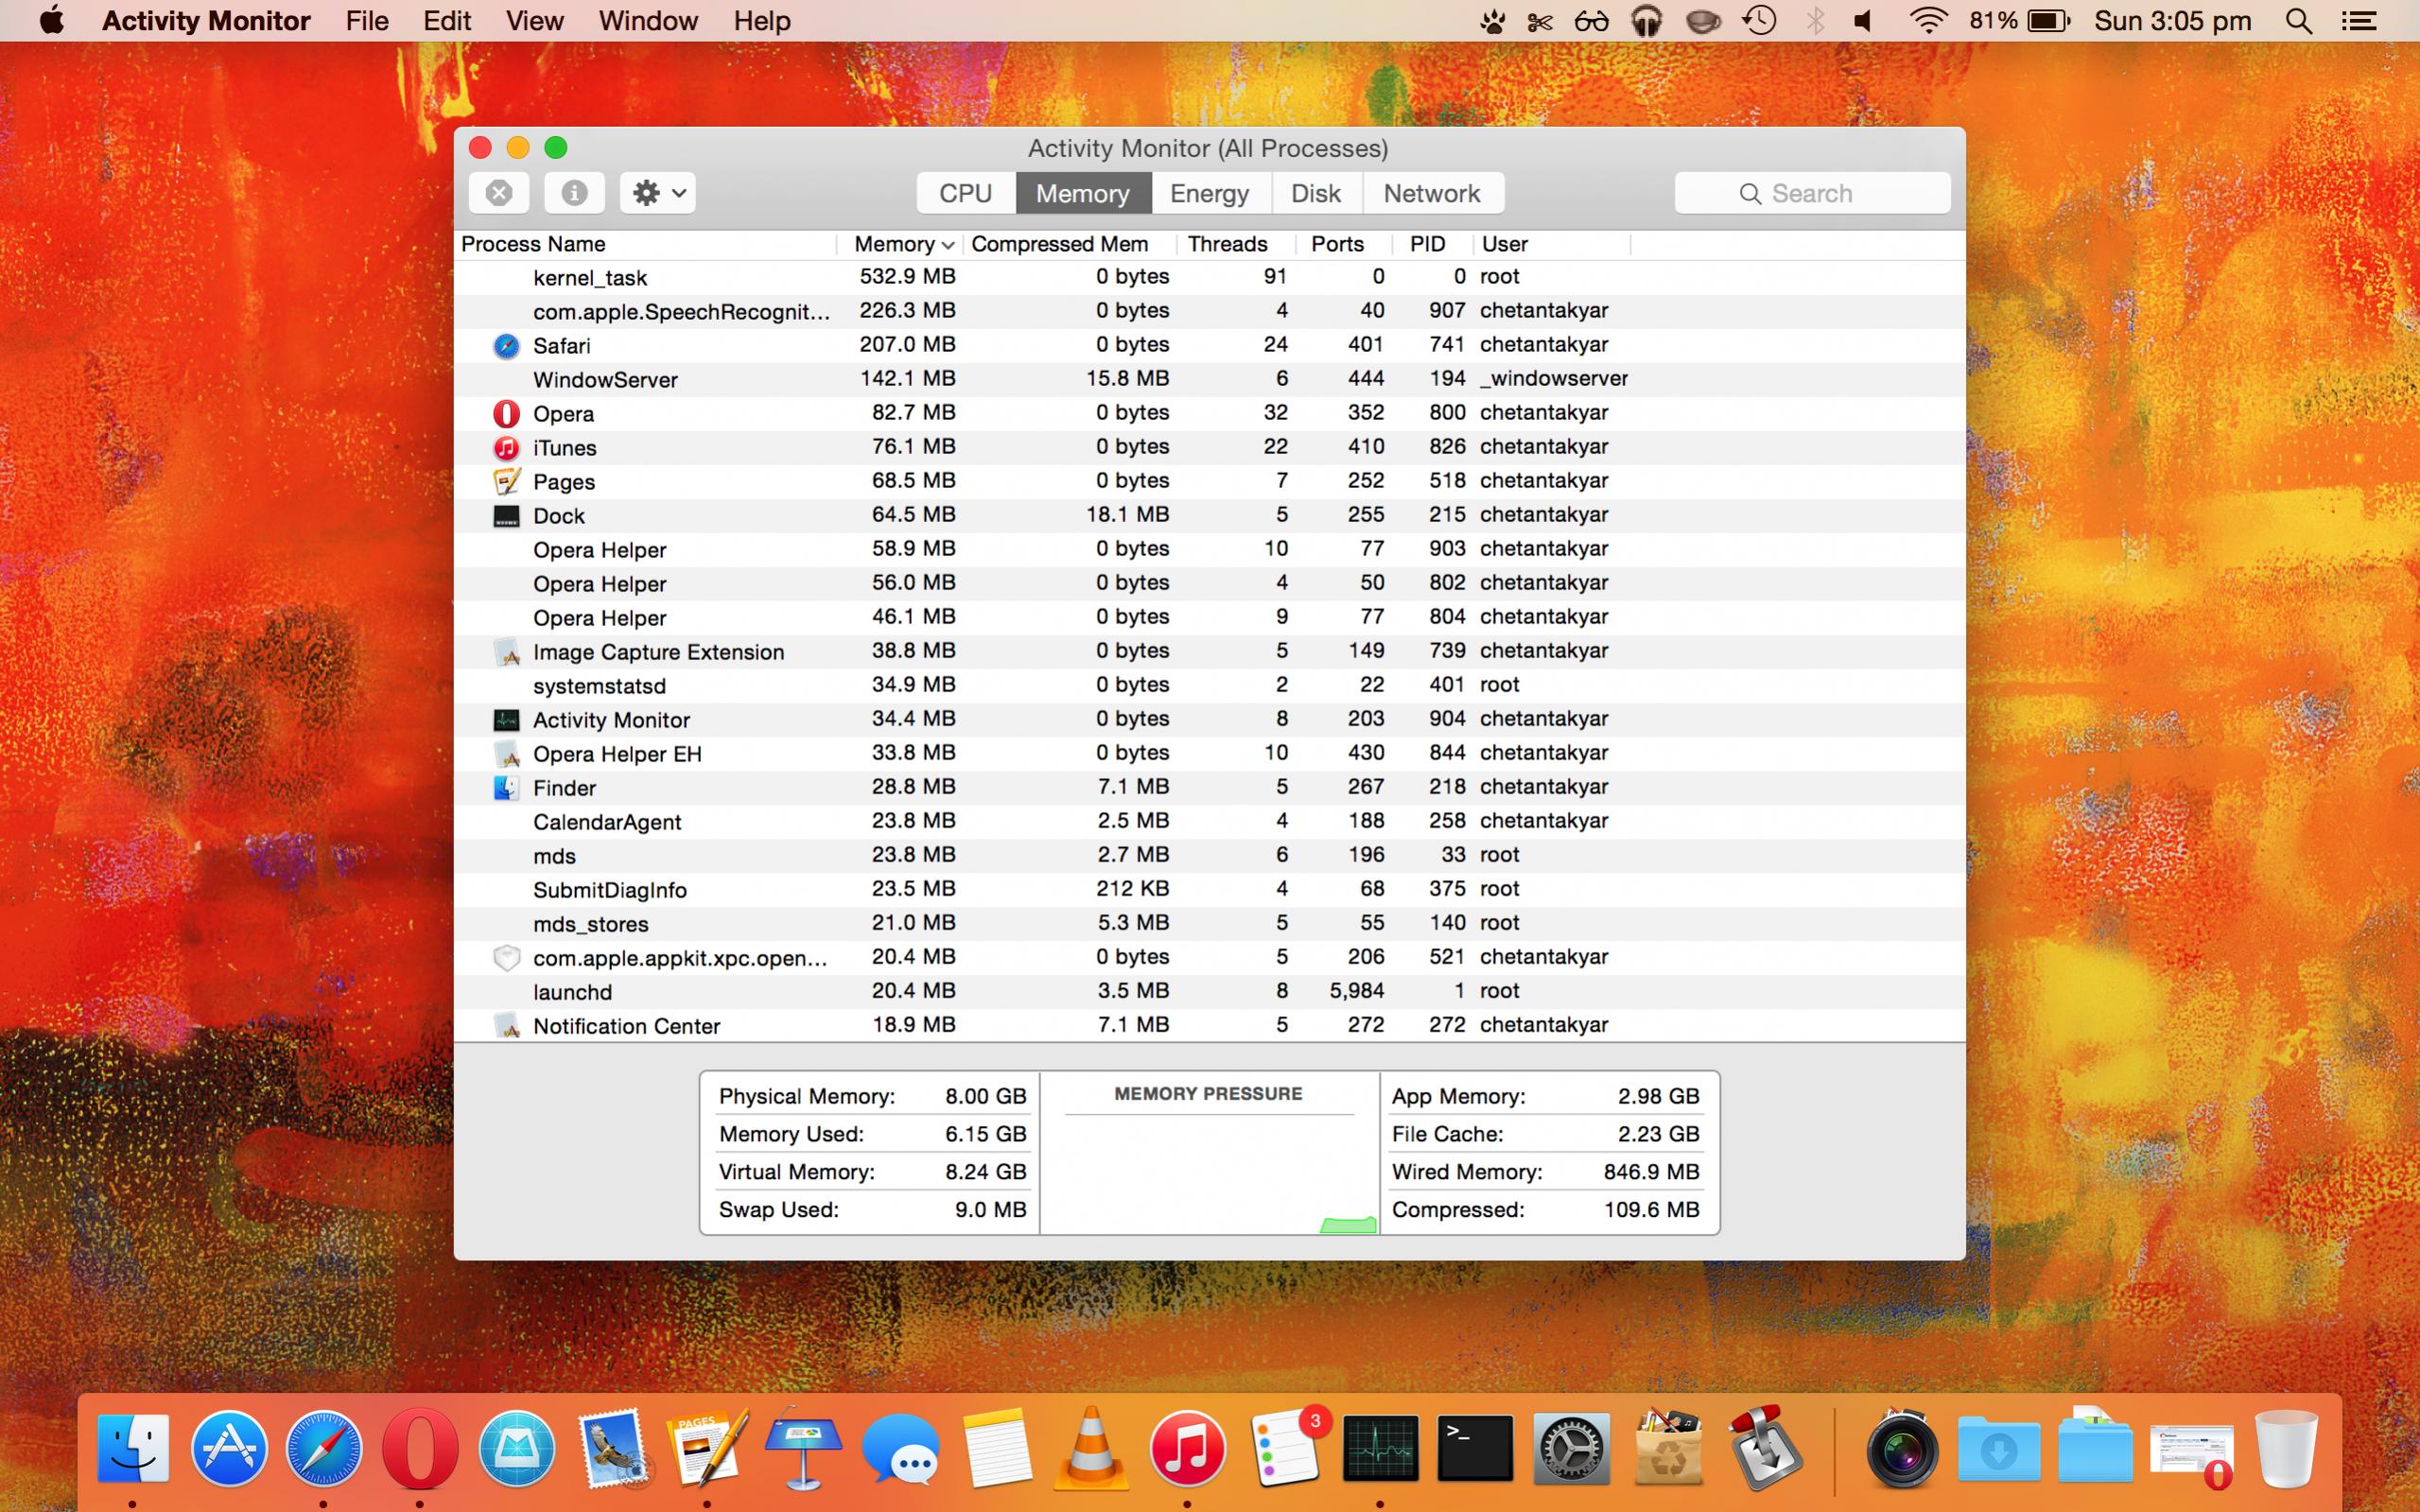Sort by the PID column header
2420x1512 pixels.
(1433, 244)
